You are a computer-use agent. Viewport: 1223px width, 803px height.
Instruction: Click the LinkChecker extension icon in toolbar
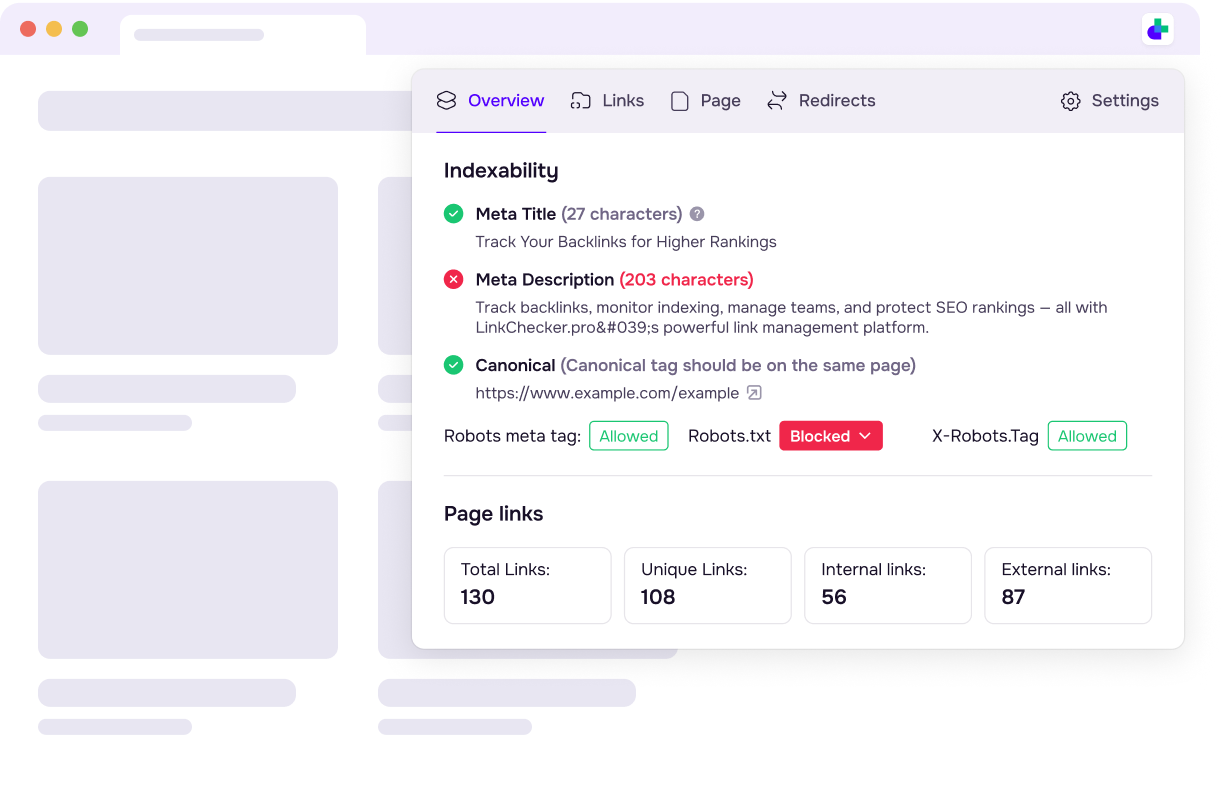(x=1157, y=29)
